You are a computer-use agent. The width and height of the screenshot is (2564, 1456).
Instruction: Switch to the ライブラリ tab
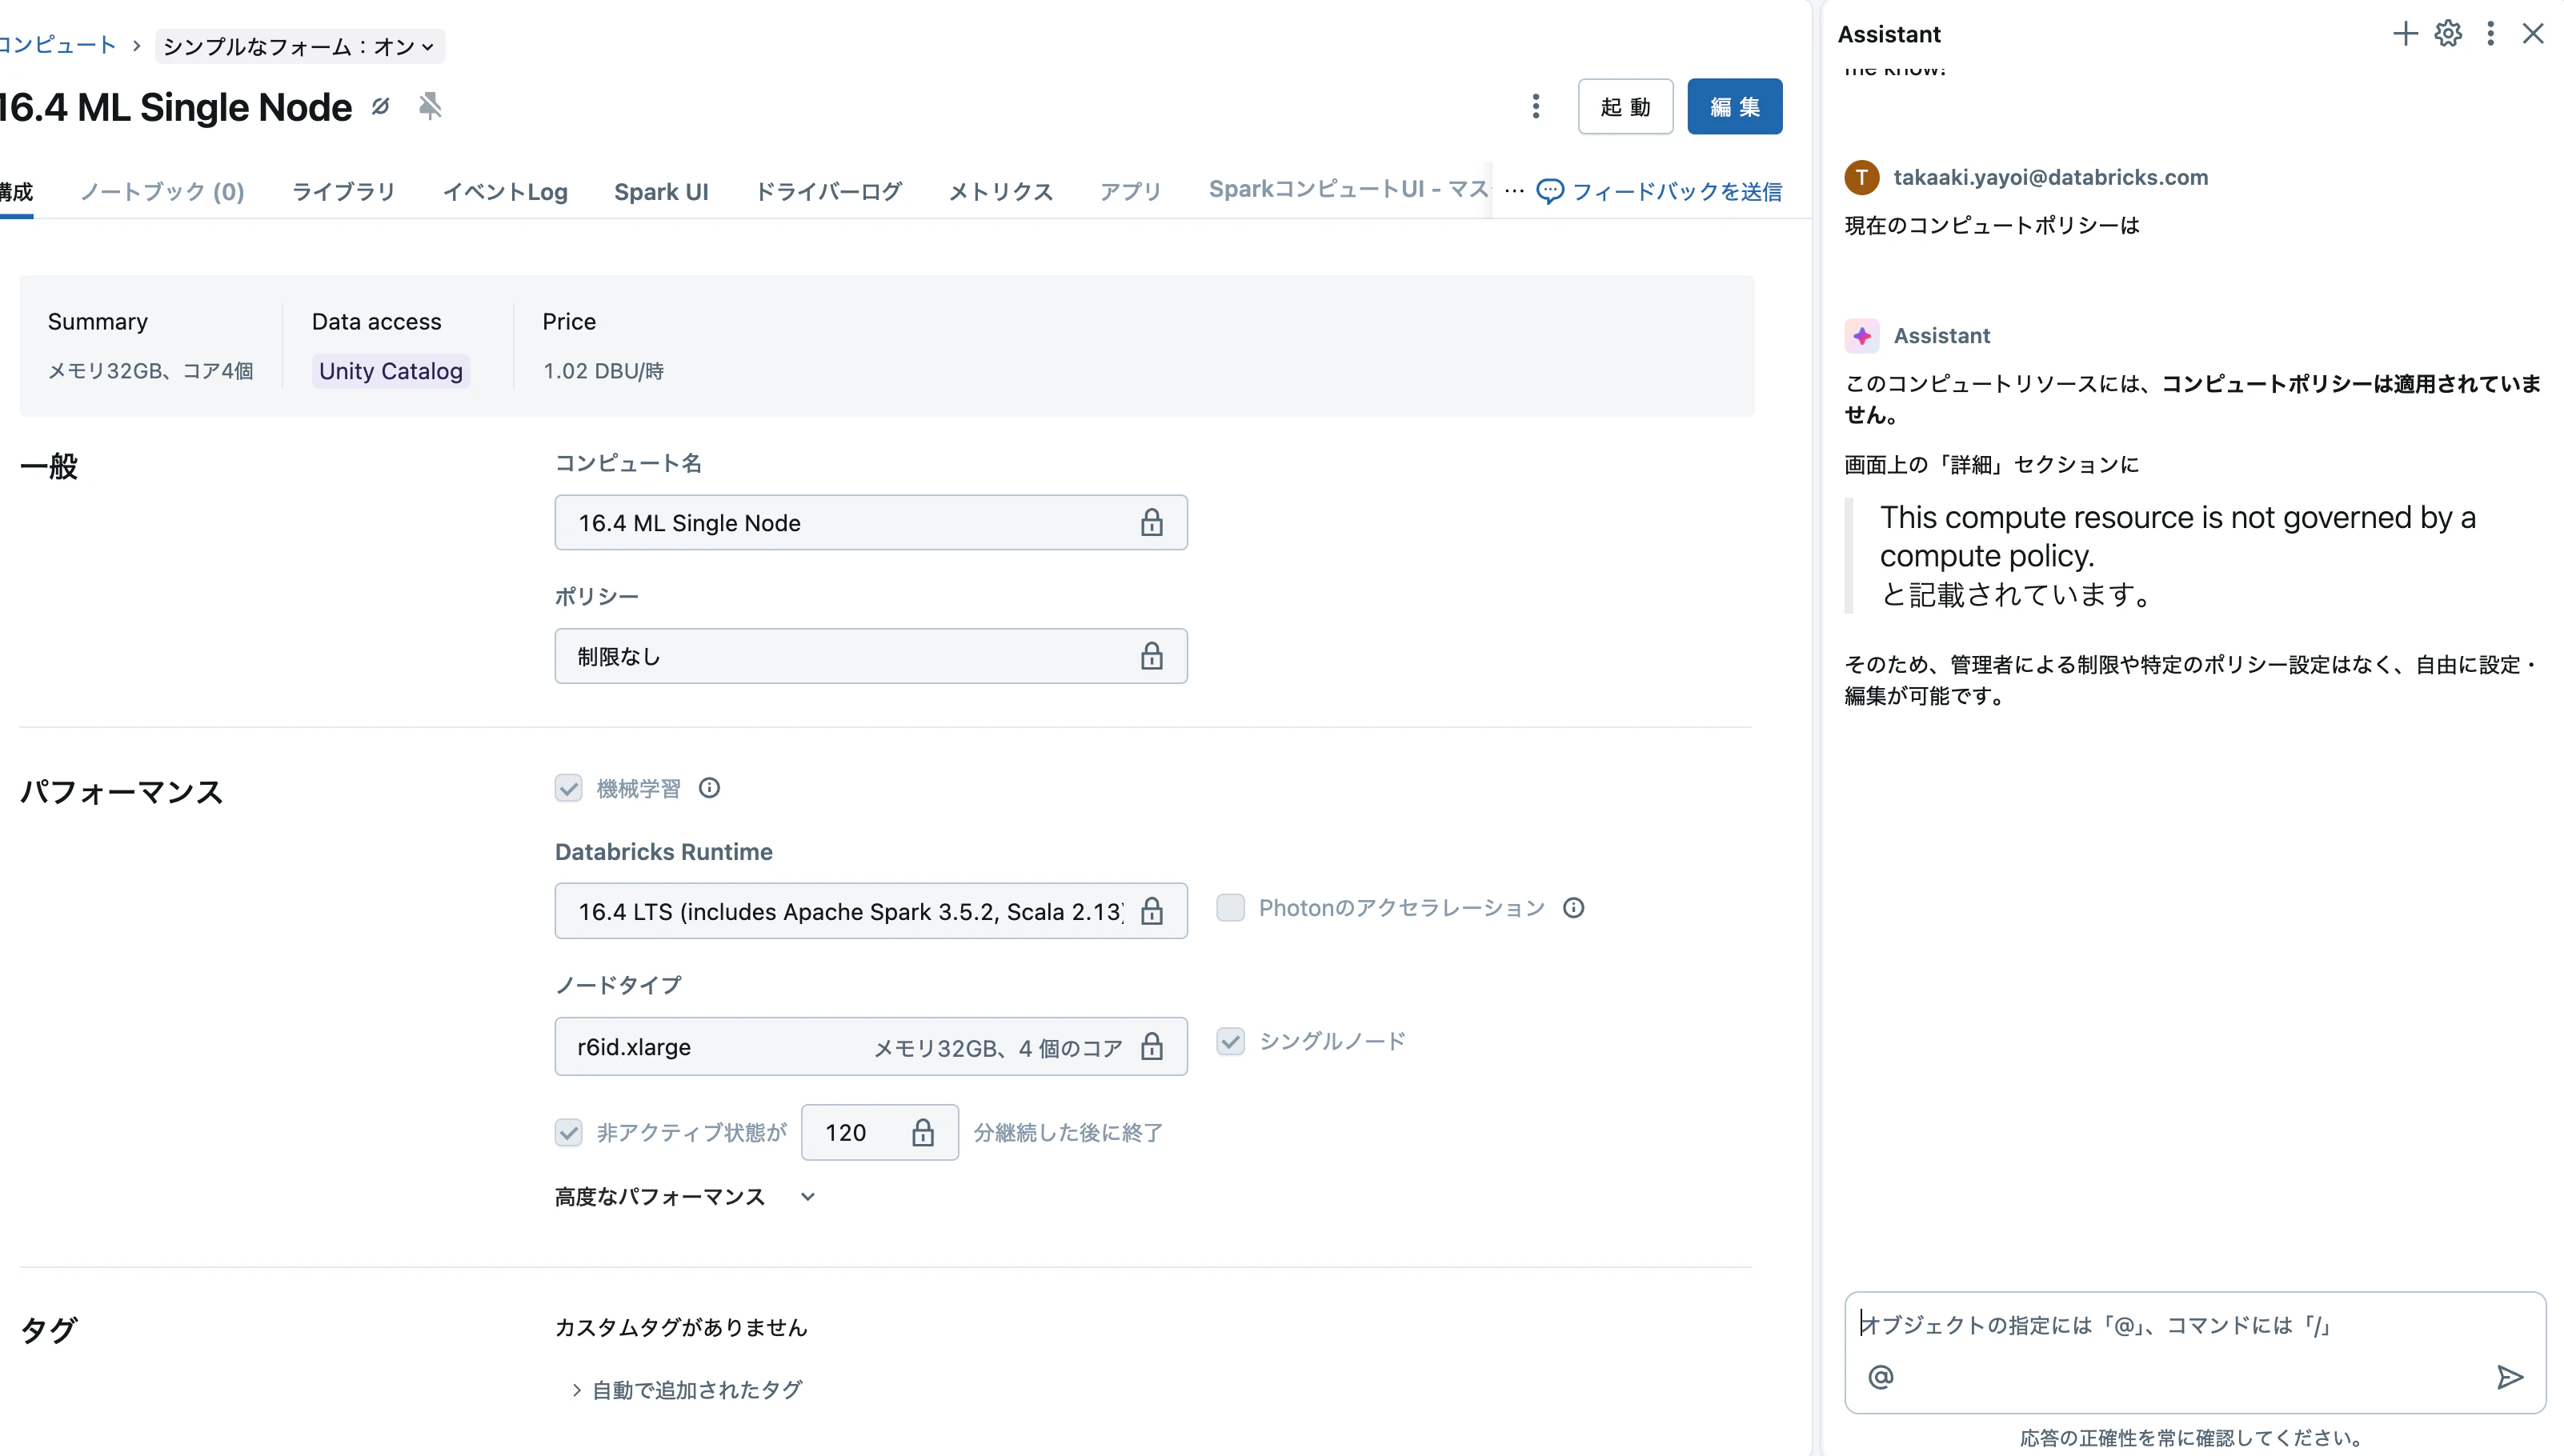coord(343,191)
